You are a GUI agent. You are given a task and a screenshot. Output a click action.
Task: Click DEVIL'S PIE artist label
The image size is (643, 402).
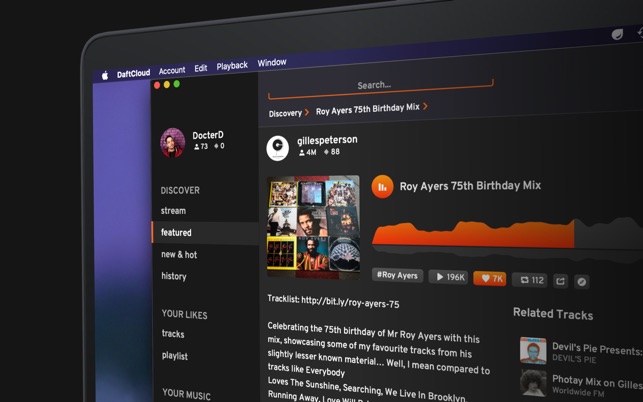(x=574, y=359)
